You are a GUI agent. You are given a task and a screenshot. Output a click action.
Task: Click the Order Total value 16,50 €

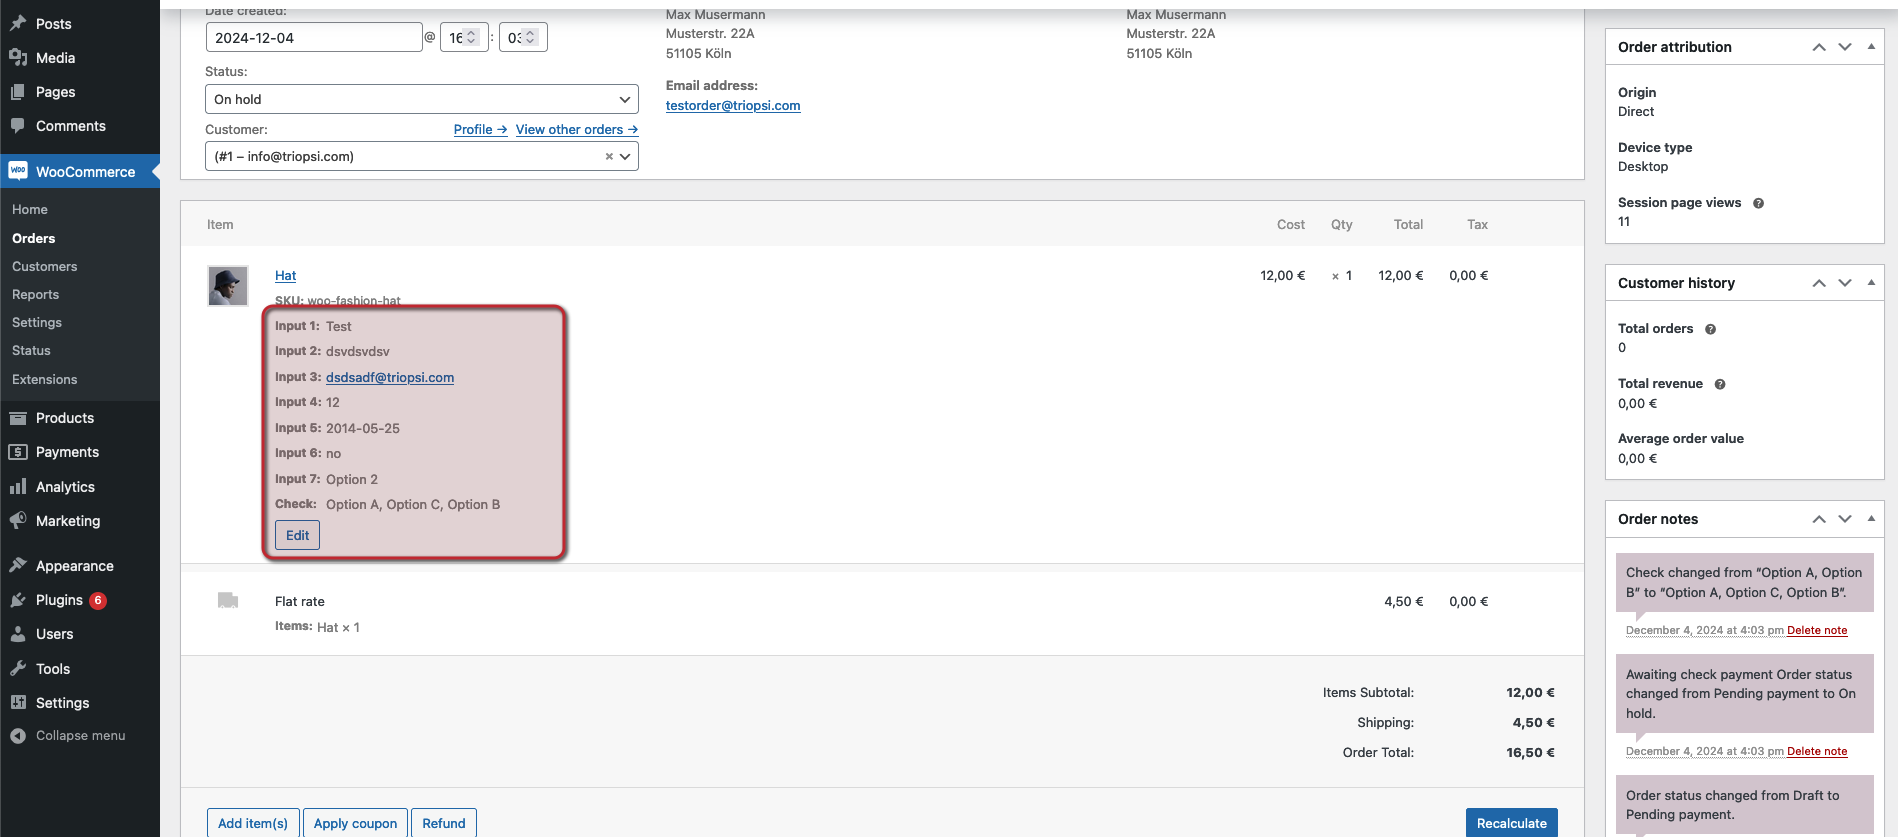click(1530, 753)
